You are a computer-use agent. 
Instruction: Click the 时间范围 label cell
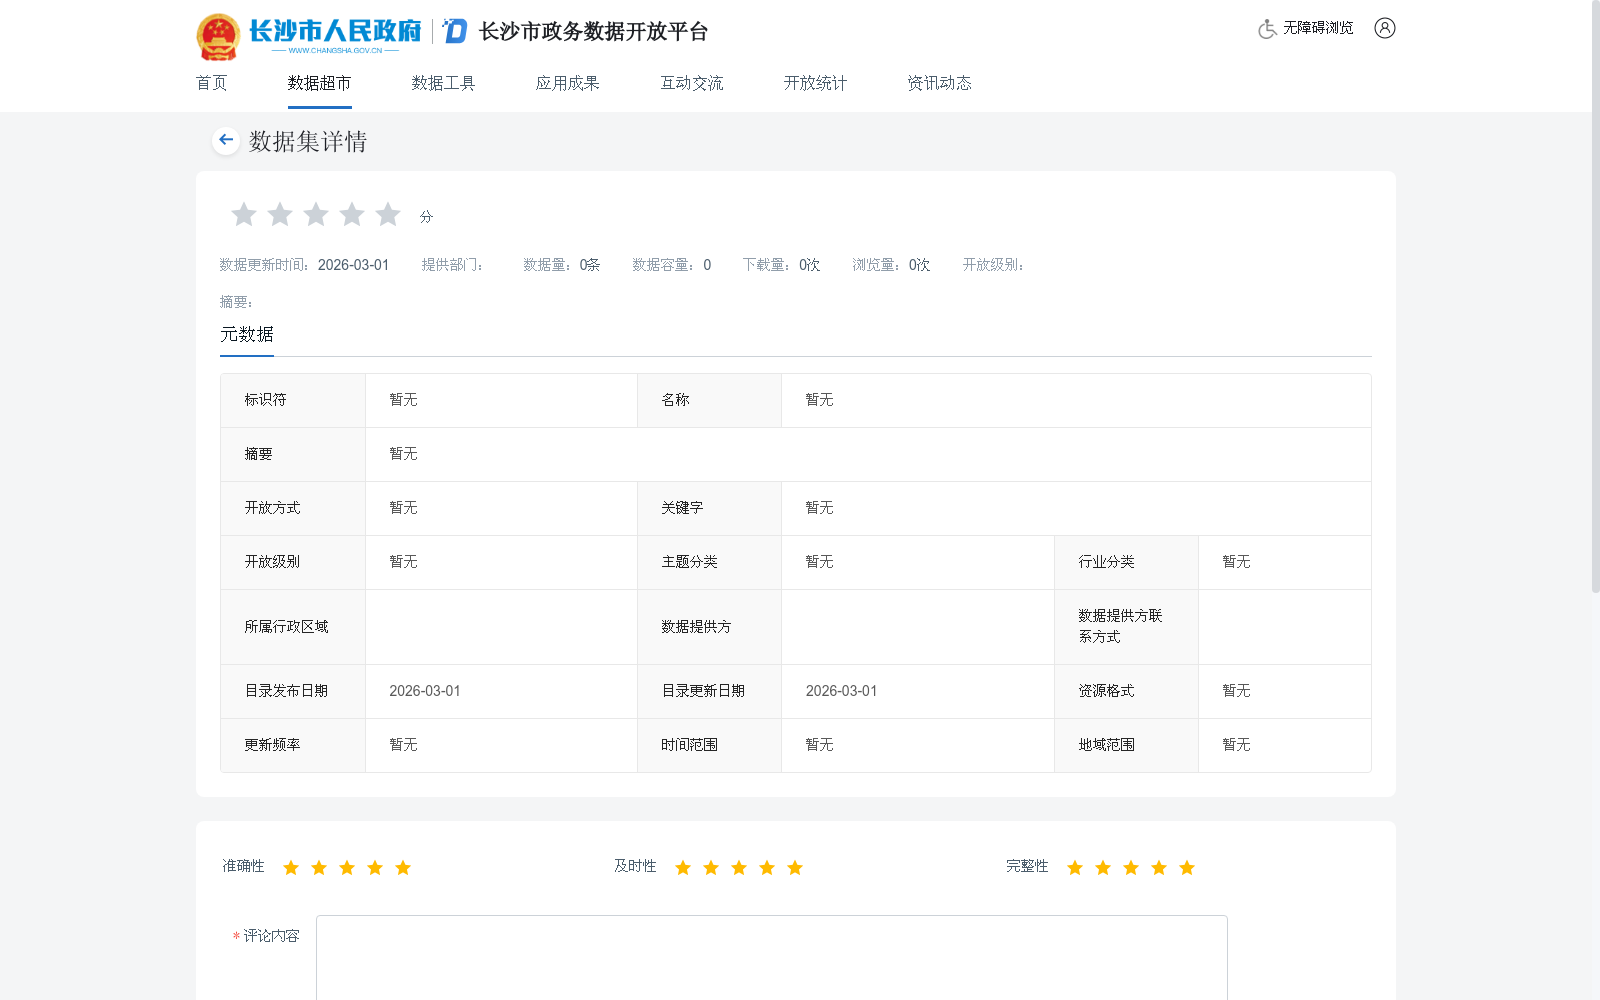click(x=709, y=745)
